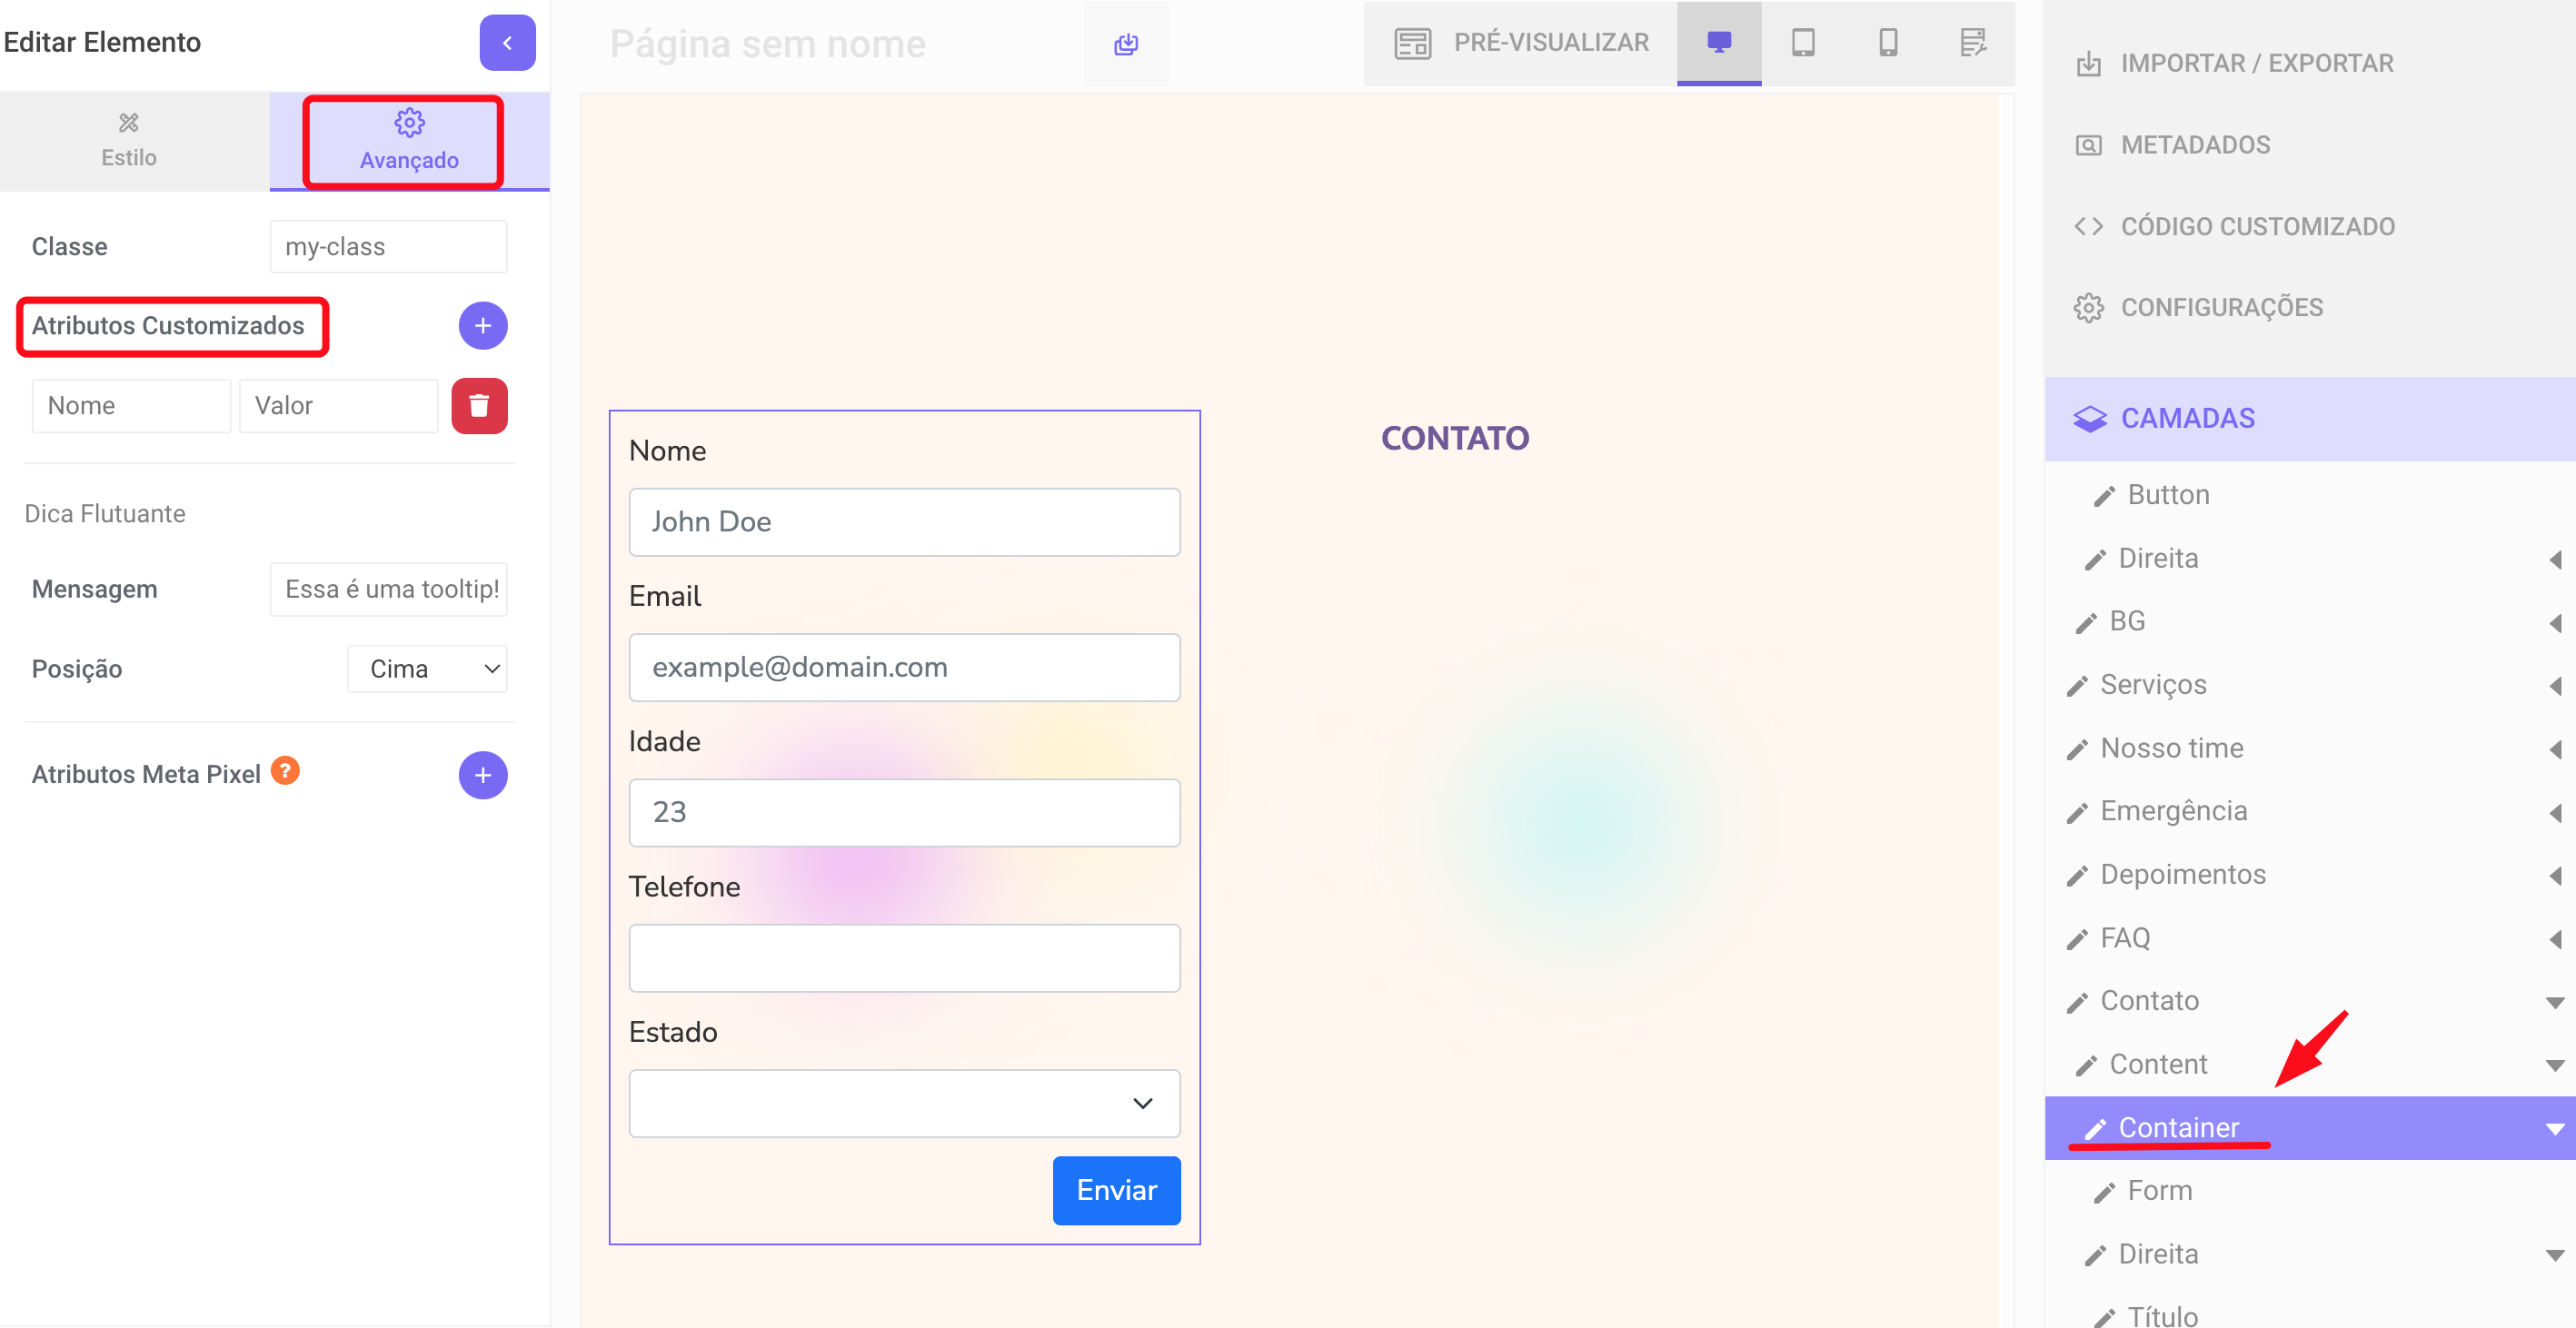Switch to tablet view icon

pyautogui.click(x=1802, y=43)
